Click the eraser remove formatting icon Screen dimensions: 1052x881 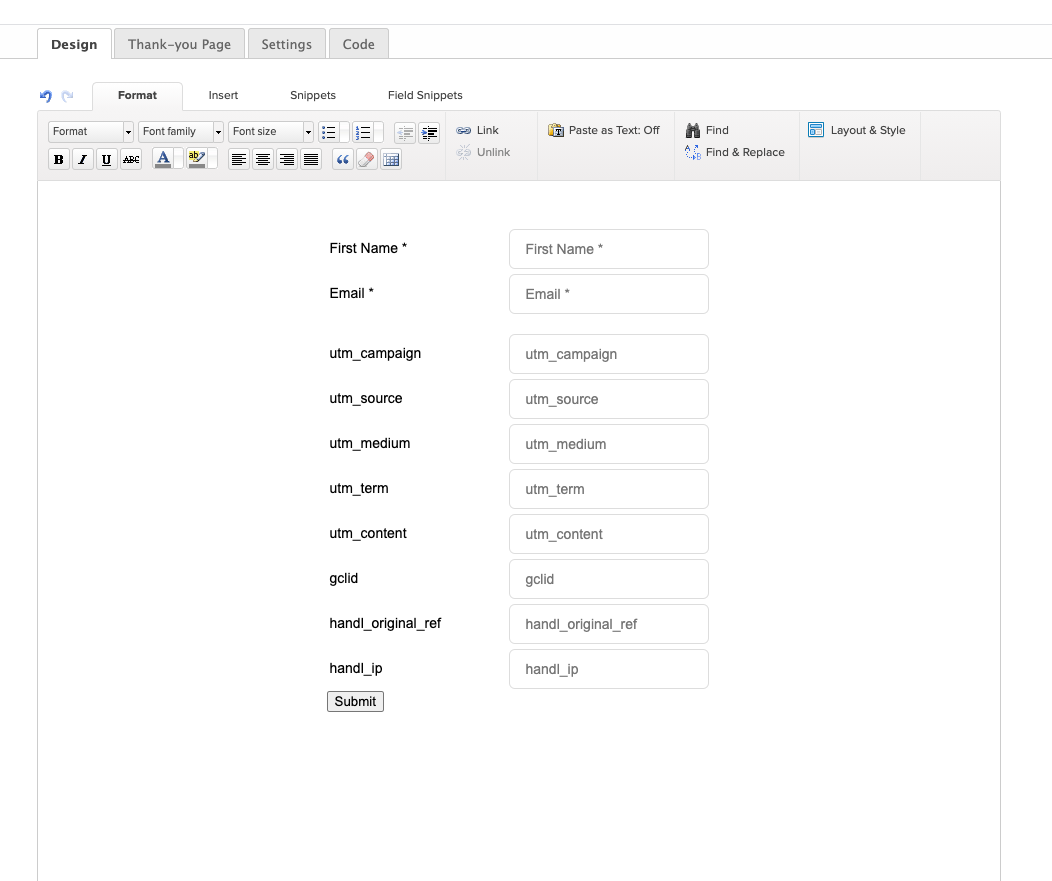click(x=367, y=159)
